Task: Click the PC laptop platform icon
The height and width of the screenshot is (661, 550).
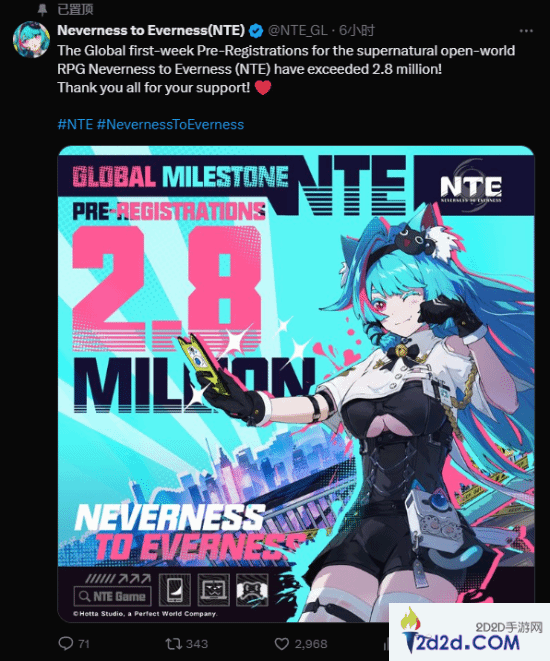Action: 214,590
